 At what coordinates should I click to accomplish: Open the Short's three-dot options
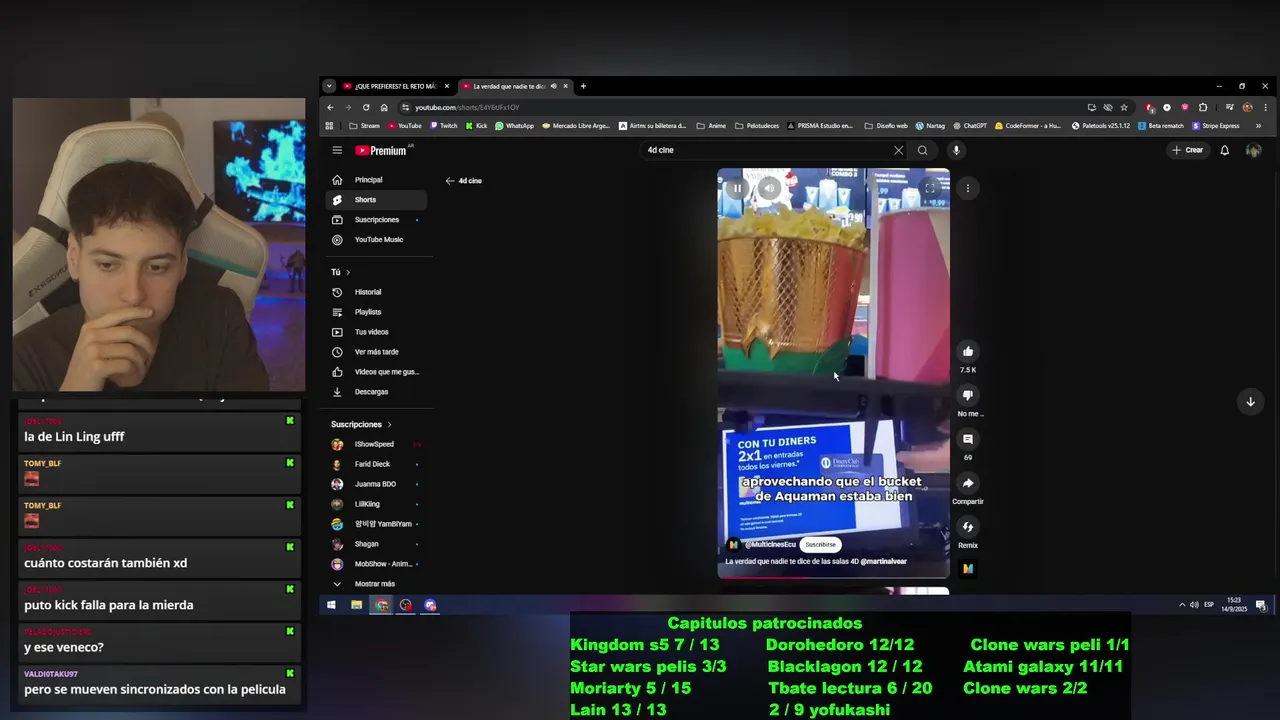(967, 188)
